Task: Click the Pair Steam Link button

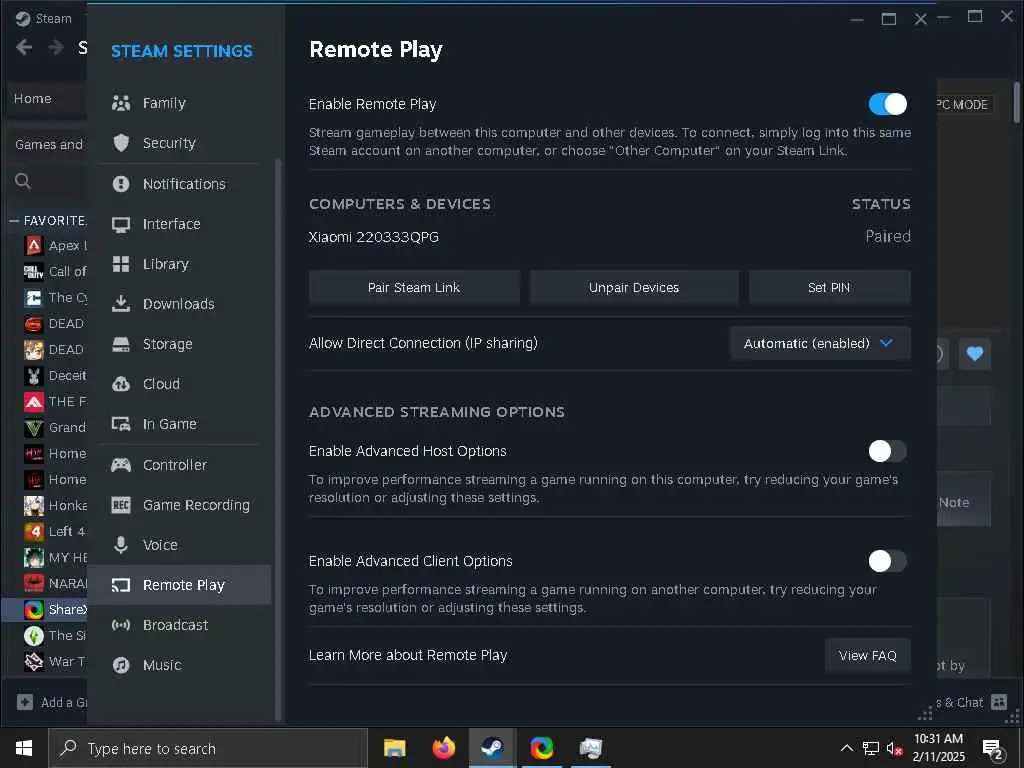Action: click(414, 287)
